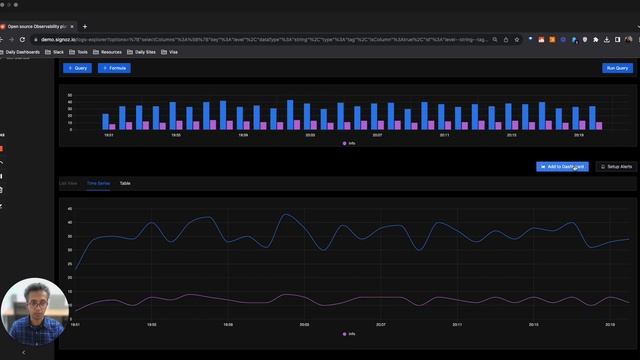Go forward with the browser forward arrow
Viewport: 640px width, 360px height.
tap(11, 40)
